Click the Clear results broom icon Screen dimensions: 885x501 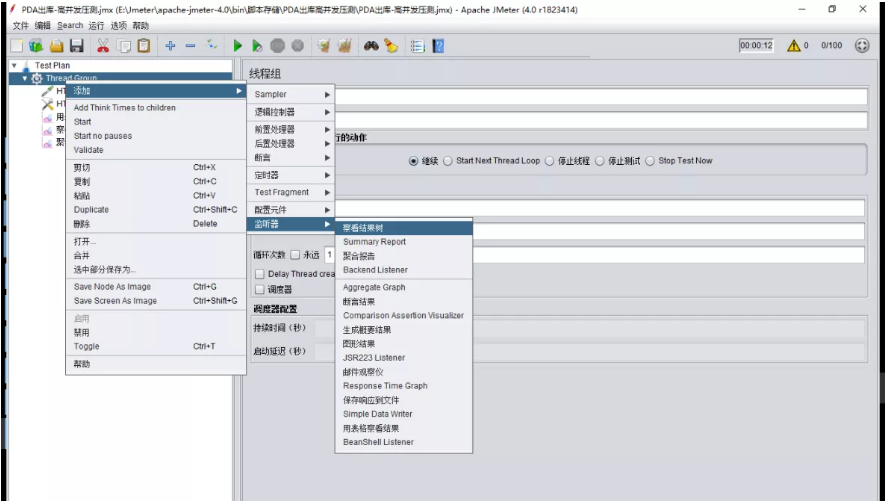point(323,46)
